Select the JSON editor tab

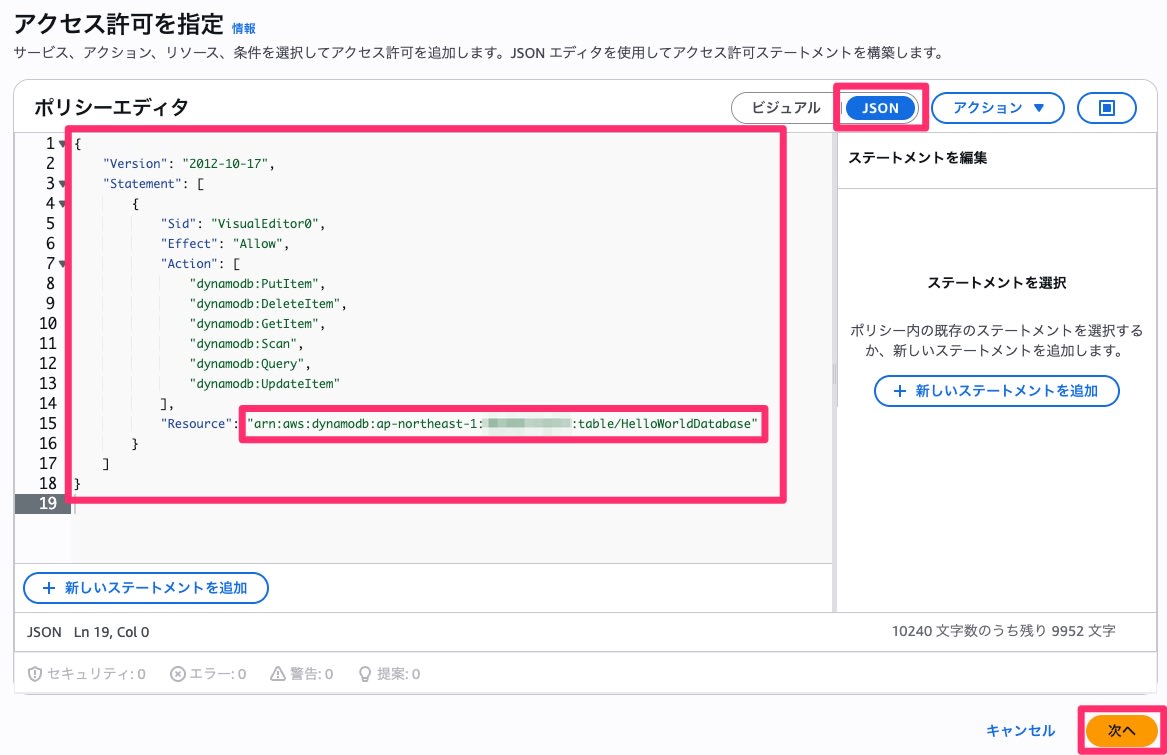coord(879,108)
